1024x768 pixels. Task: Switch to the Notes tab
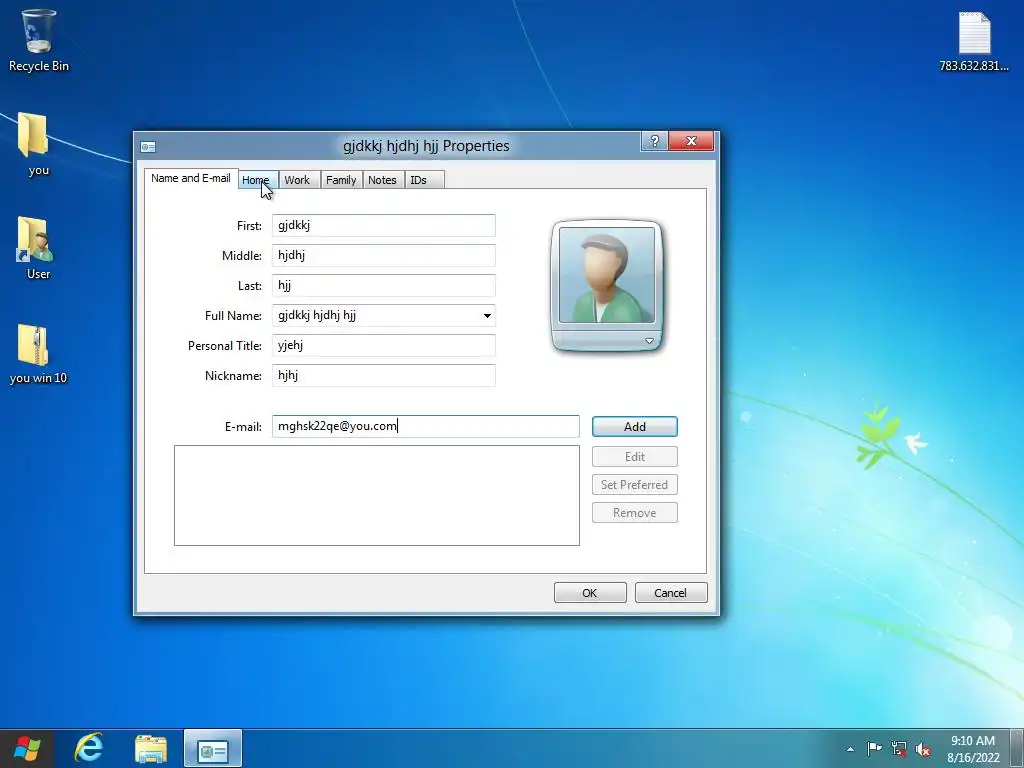[382, 180]
